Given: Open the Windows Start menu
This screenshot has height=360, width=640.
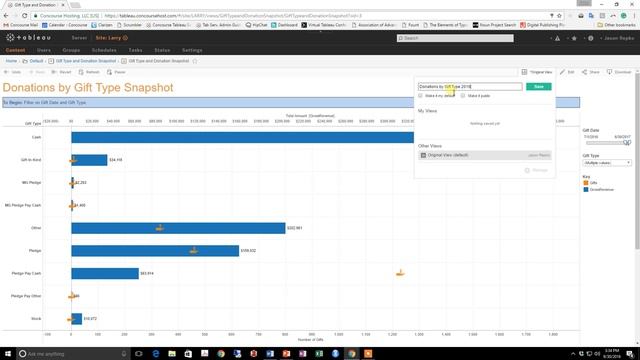Looking at the screenshot, I should tap(8, 353).
